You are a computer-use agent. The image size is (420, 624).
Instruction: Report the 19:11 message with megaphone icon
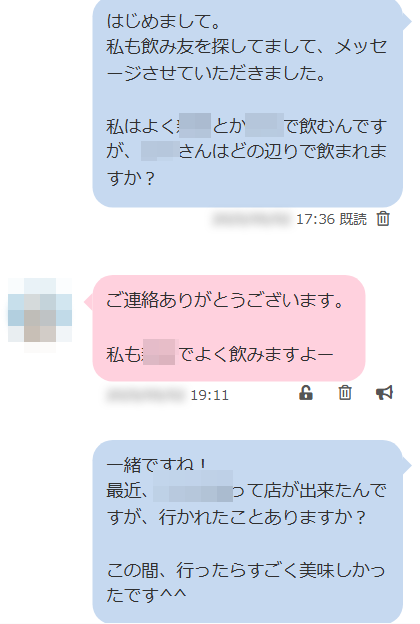click(384, 393)
